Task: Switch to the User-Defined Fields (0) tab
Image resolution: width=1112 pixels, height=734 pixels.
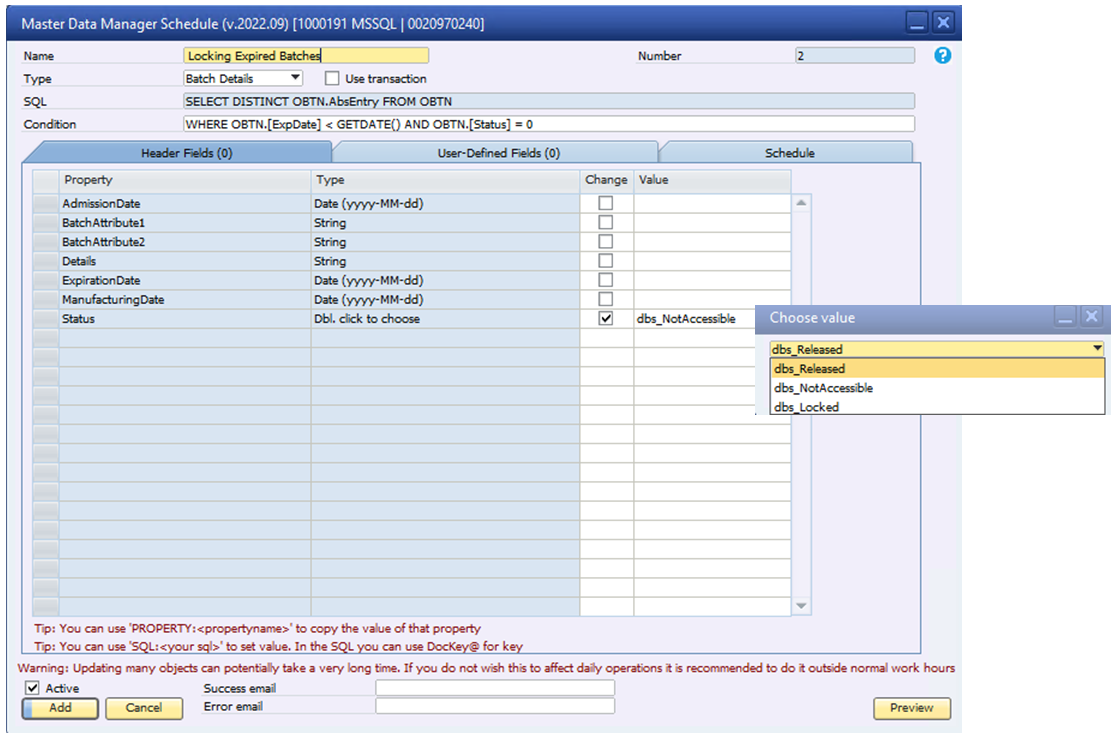Action: pos(499,152)
